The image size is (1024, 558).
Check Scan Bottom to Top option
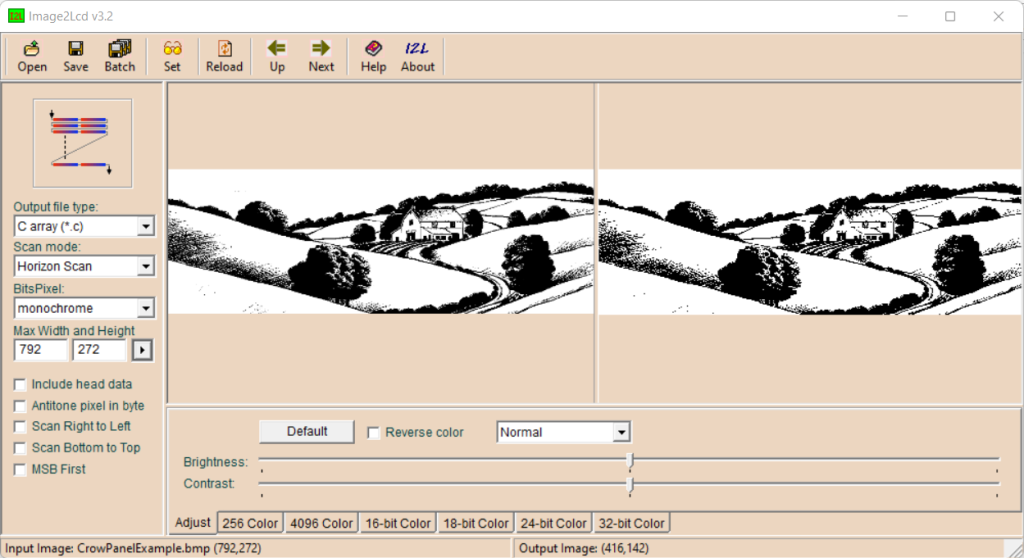click(20, 448)
